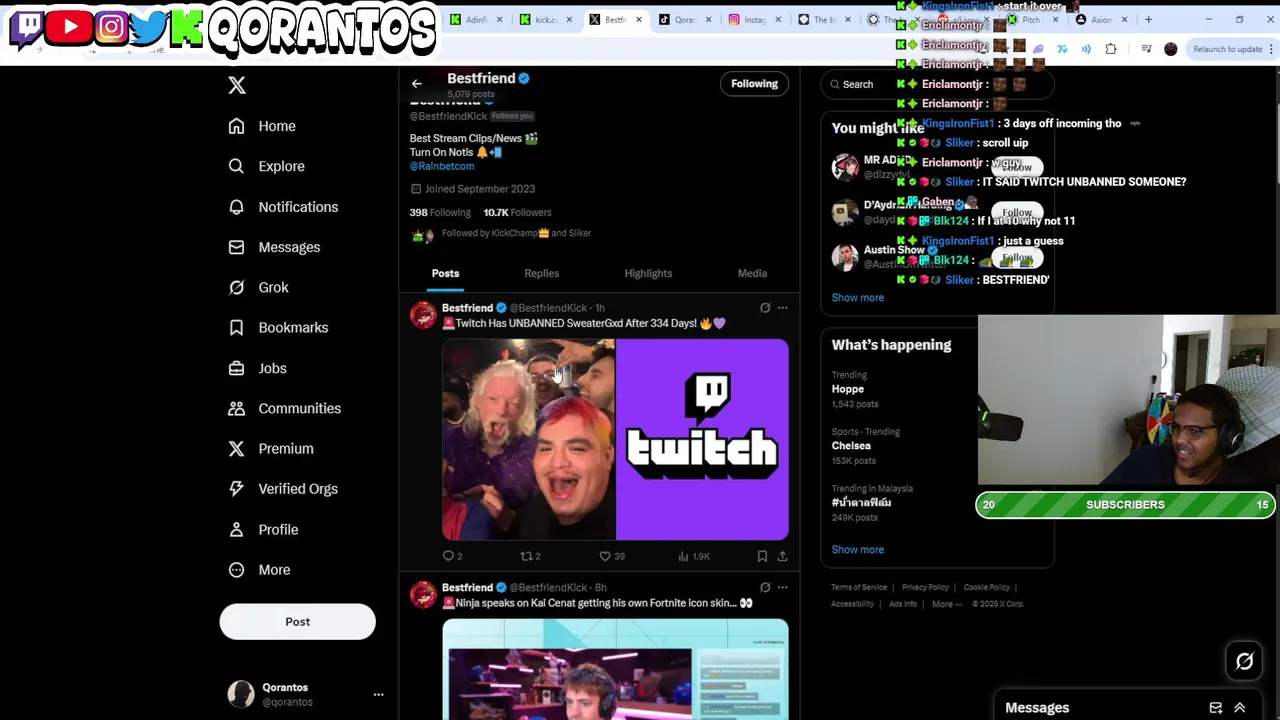Open more options on the Ninja post

tap(783, 588)
